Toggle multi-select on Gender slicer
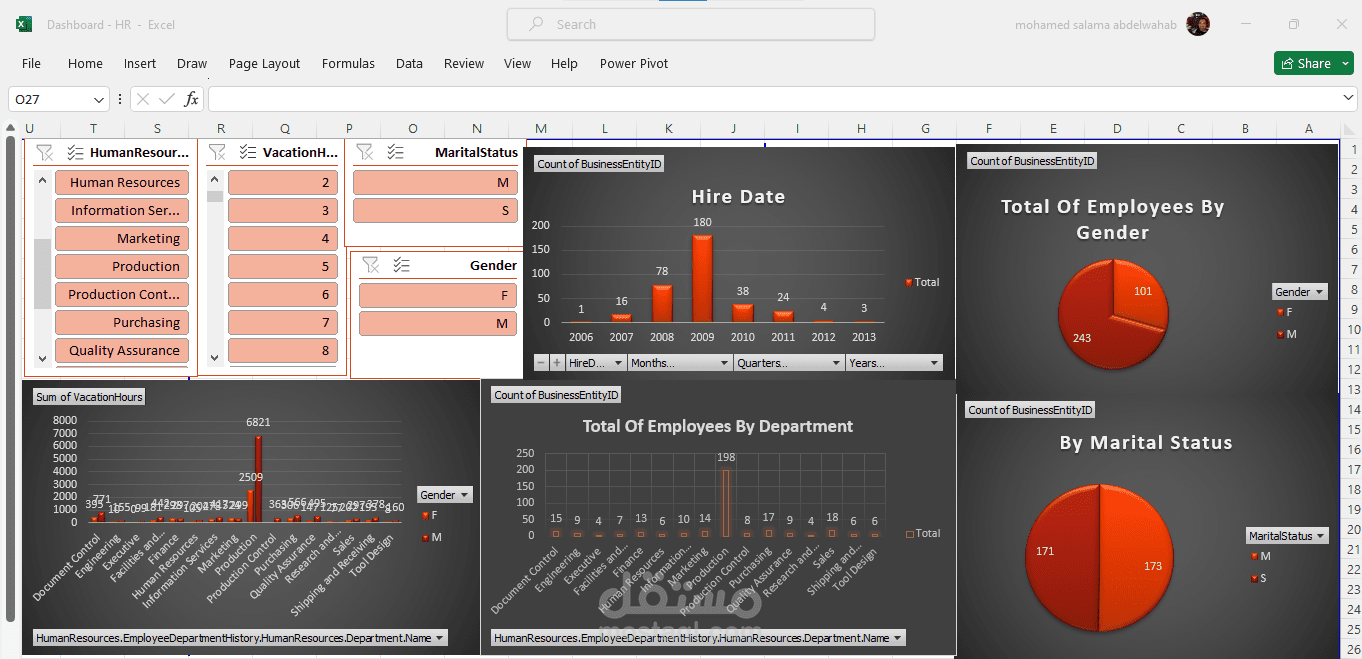This screenshot has width=1362, height=659. 401,265
